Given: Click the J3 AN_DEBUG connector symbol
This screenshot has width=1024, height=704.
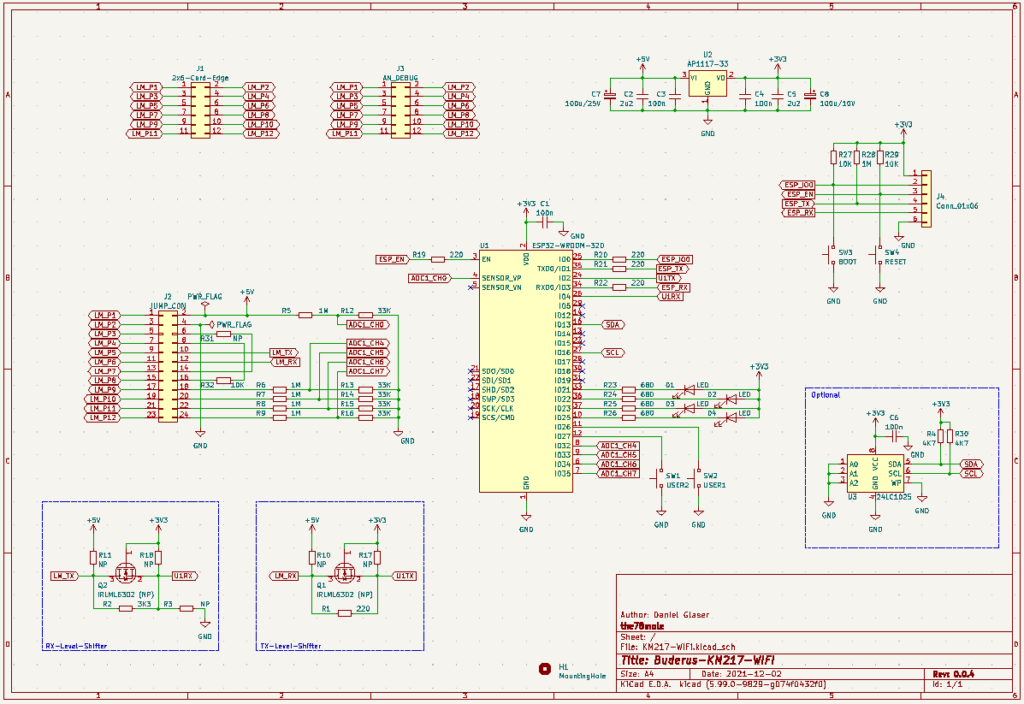Looking at the screenshot, I should (x=399, y=110).
